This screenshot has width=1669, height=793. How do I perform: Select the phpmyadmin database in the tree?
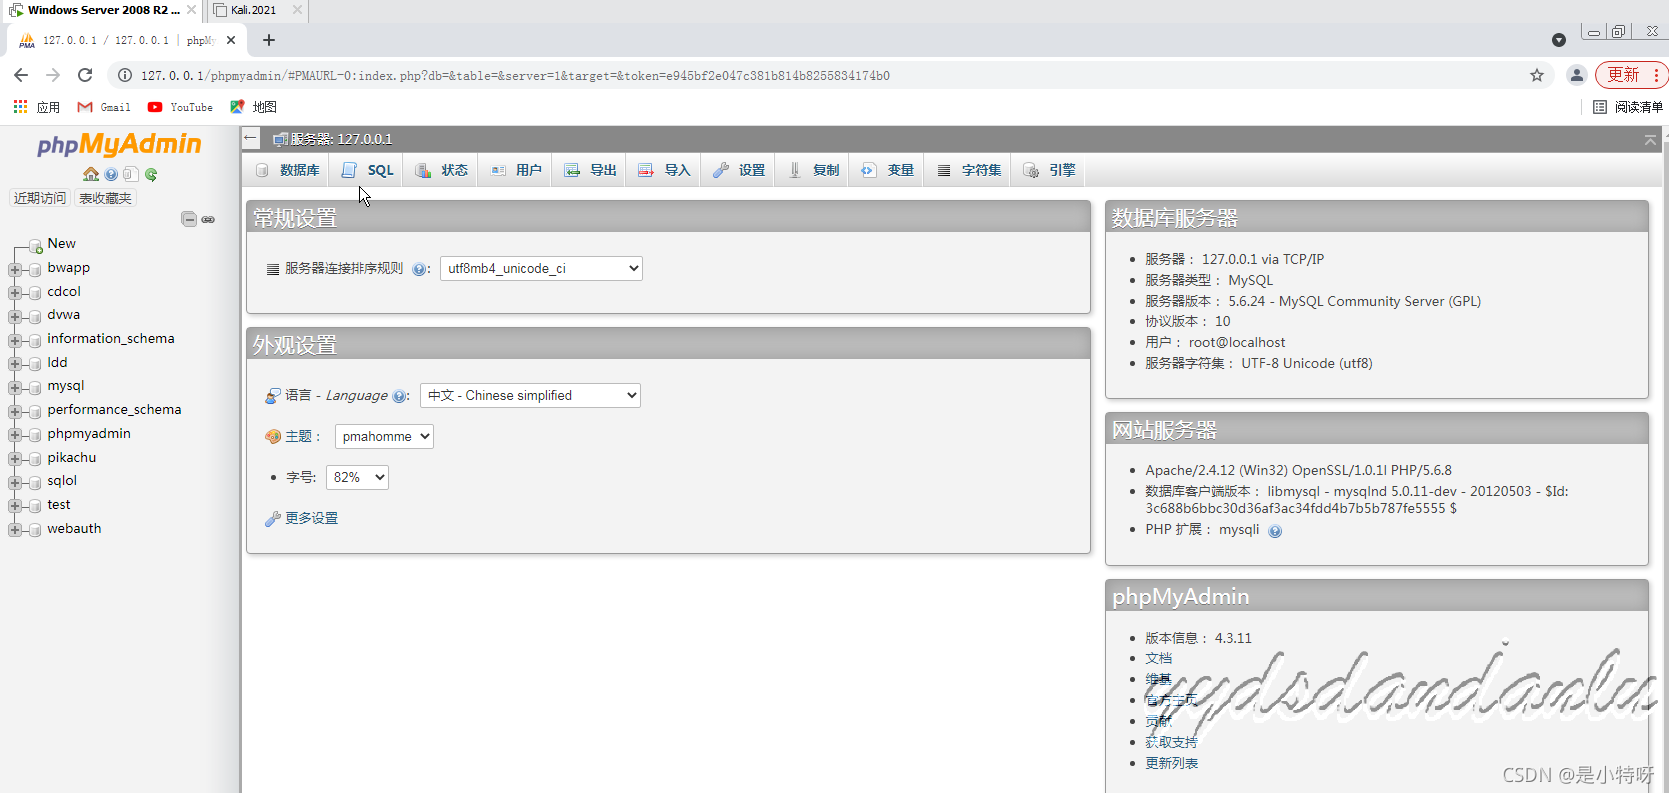[89, 433]
